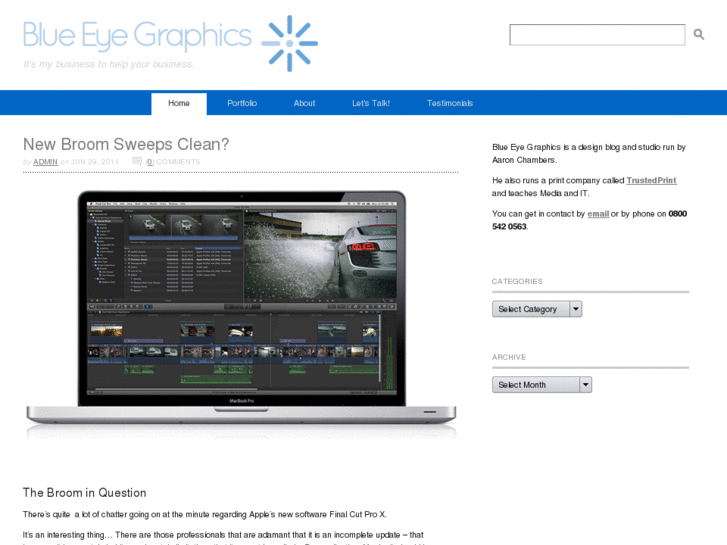Screen dimensions: 727x545
Task: Click the comments speech bubble icon
Action: click(x=137, y=161)
